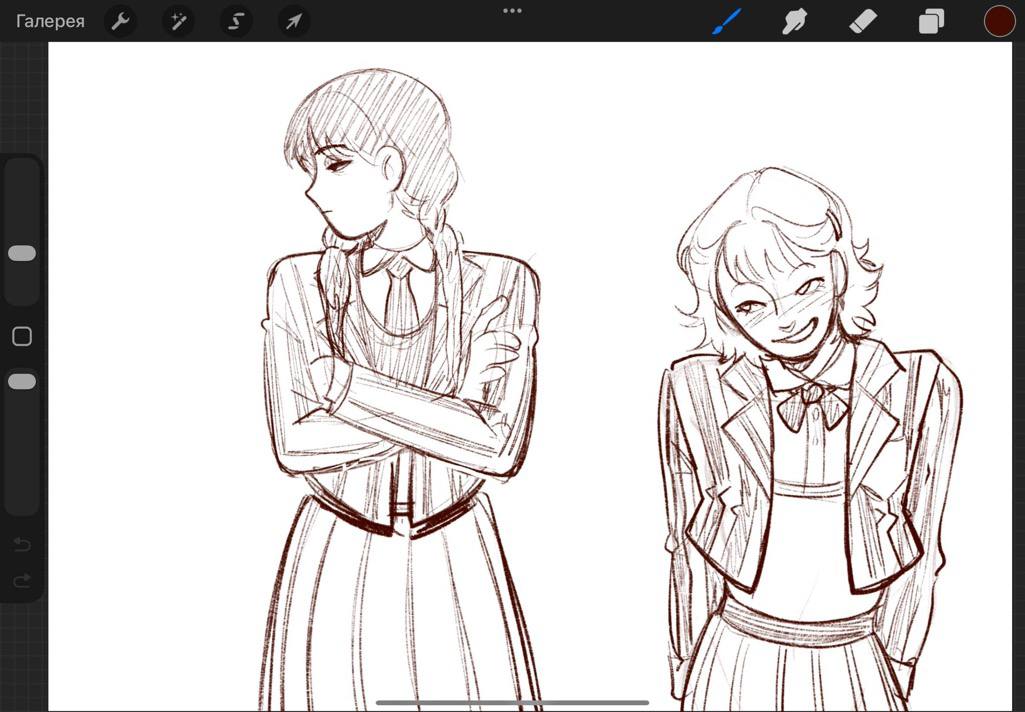
Task: Click the brush opacity slider handle
Action: (x=22, y=382)
